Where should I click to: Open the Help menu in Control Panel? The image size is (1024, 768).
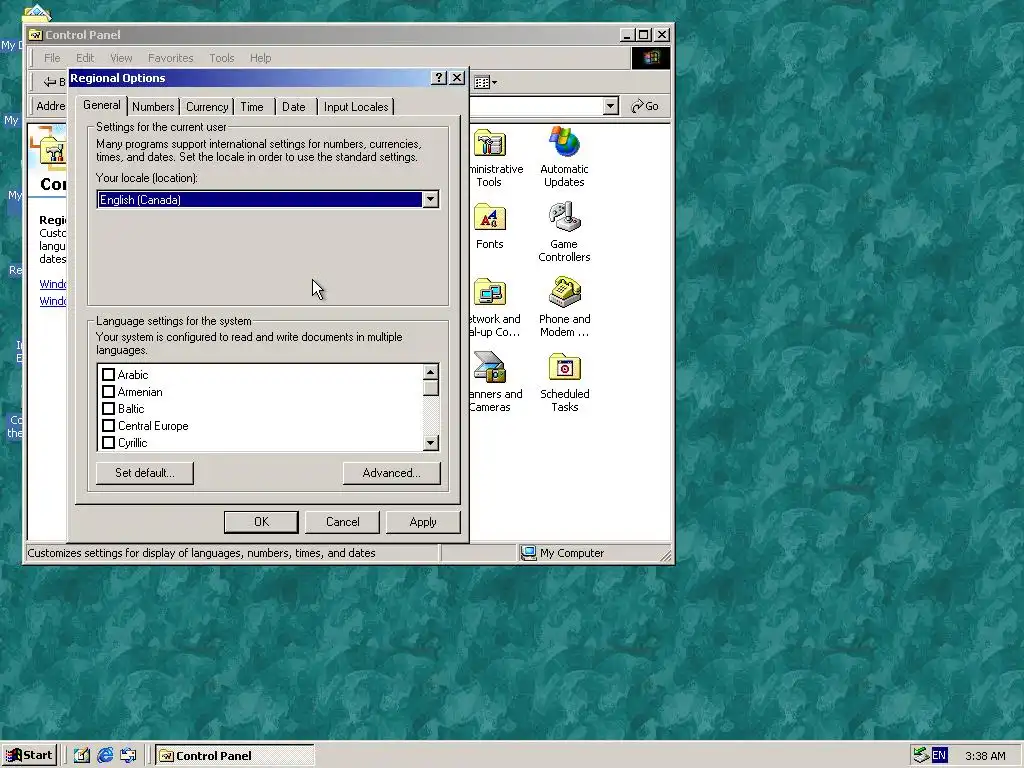click(261, 58)
